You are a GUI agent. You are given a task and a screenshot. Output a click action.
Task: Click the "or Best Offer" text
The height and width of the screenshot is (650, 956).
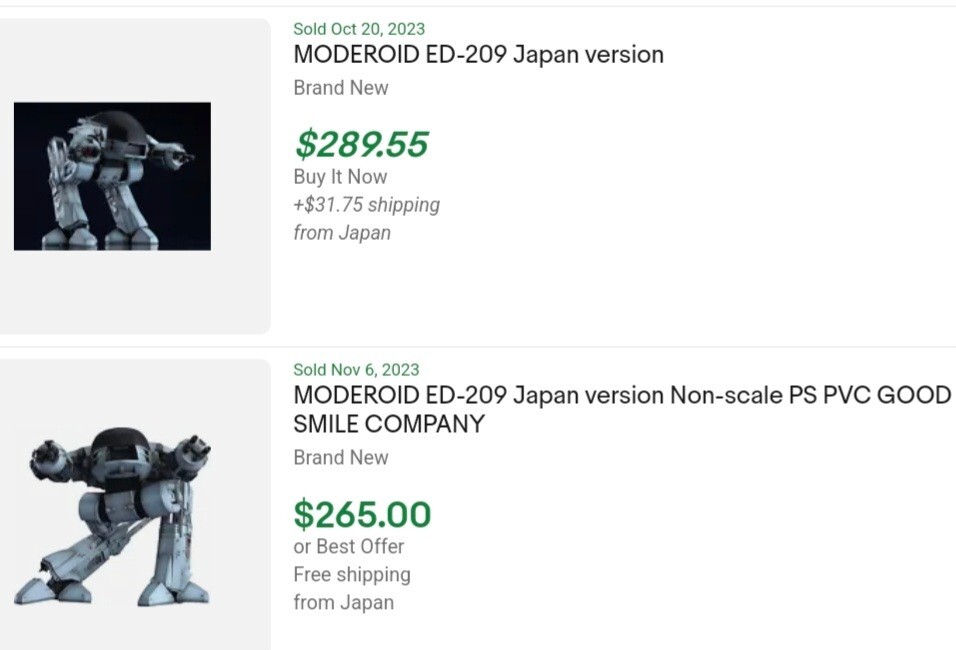pyautogui.click(x=348, y=547)
